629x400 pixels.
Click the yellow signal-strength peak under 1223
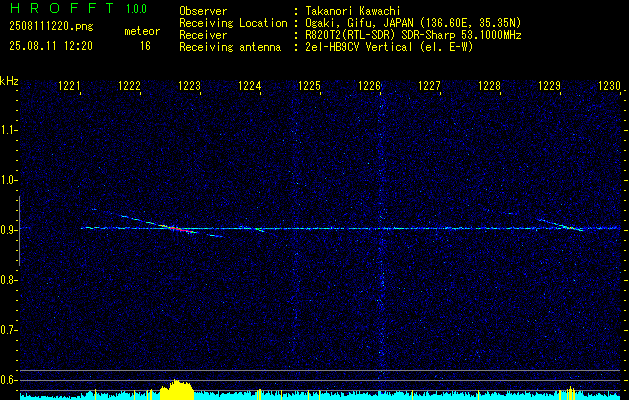coord(177,389)
